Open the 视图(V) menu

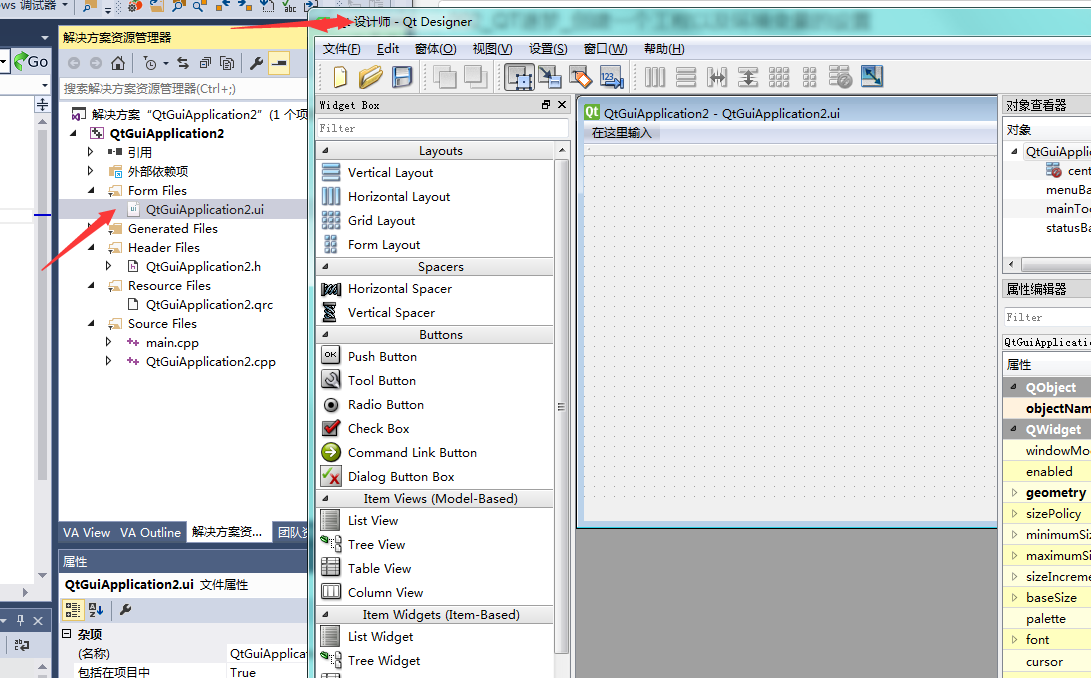(493, 49)
